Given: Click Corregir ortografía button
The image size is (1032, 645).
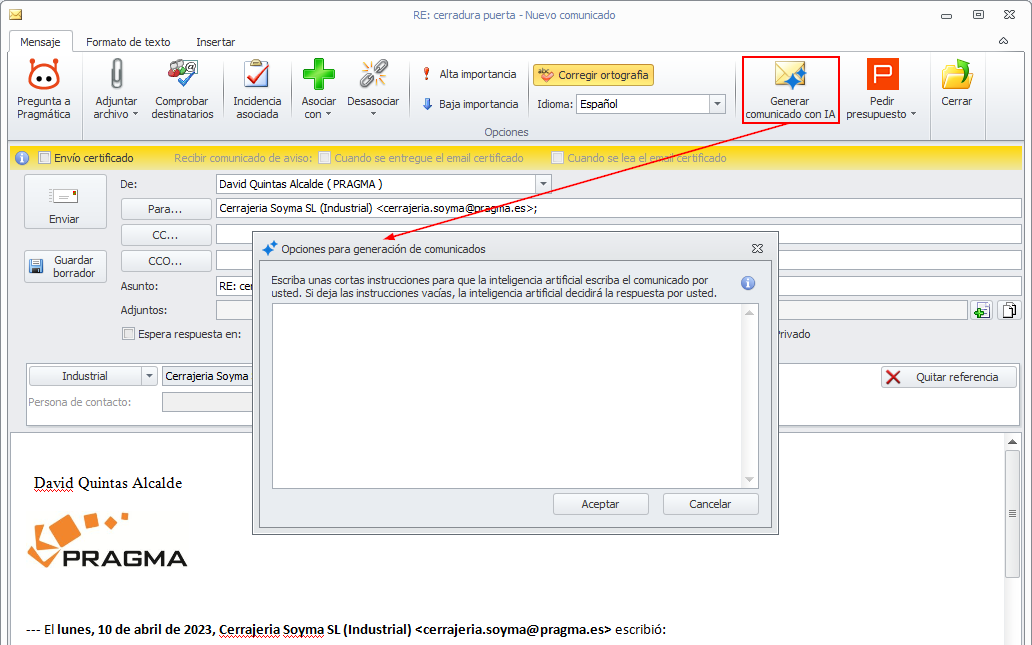Looking at the screenshot, I should click(594, 75).
